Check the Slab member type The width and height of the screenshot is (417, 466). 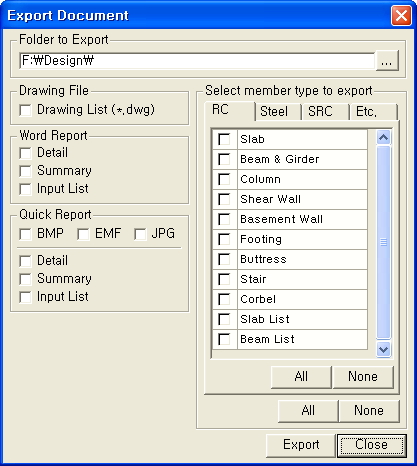click(224, 139)
